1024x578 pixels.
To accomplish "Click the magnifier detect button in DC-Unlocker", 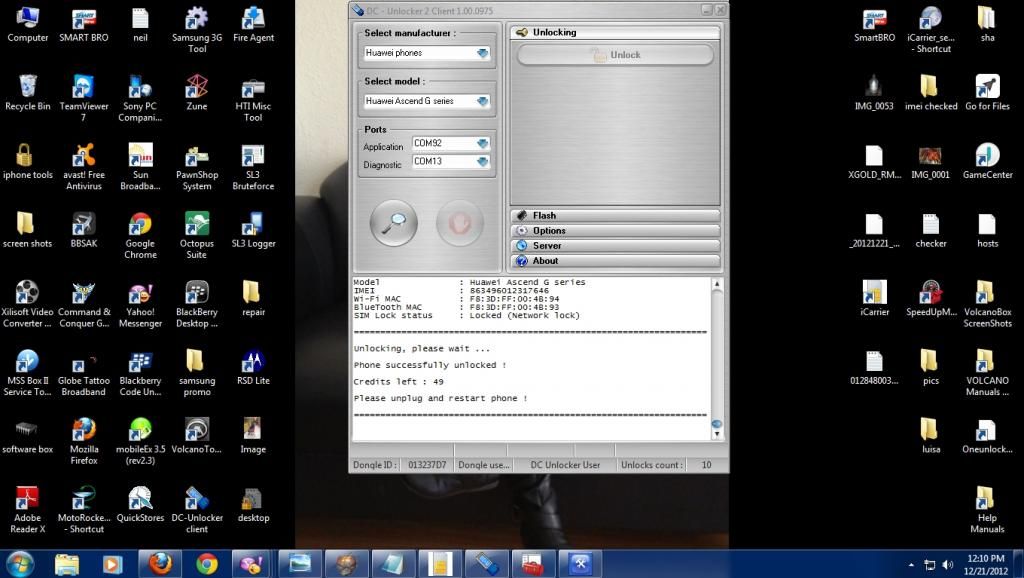I will (393, 223).
